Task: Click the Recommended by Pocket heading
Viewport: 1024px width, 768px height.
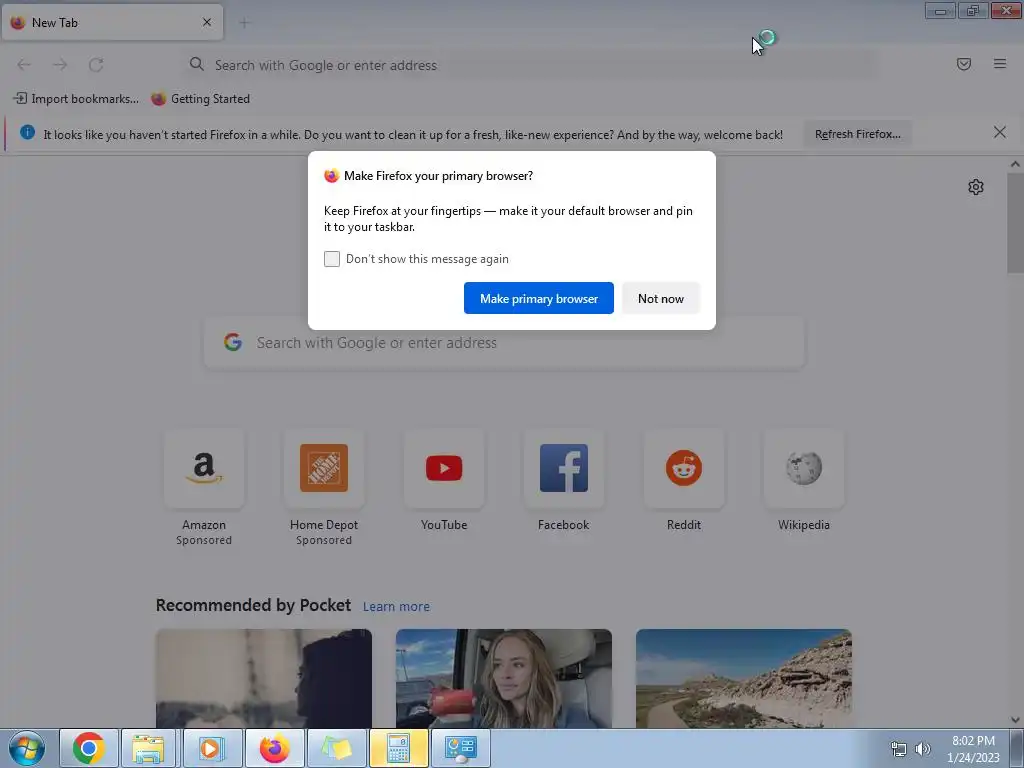Action: (253, 605)
